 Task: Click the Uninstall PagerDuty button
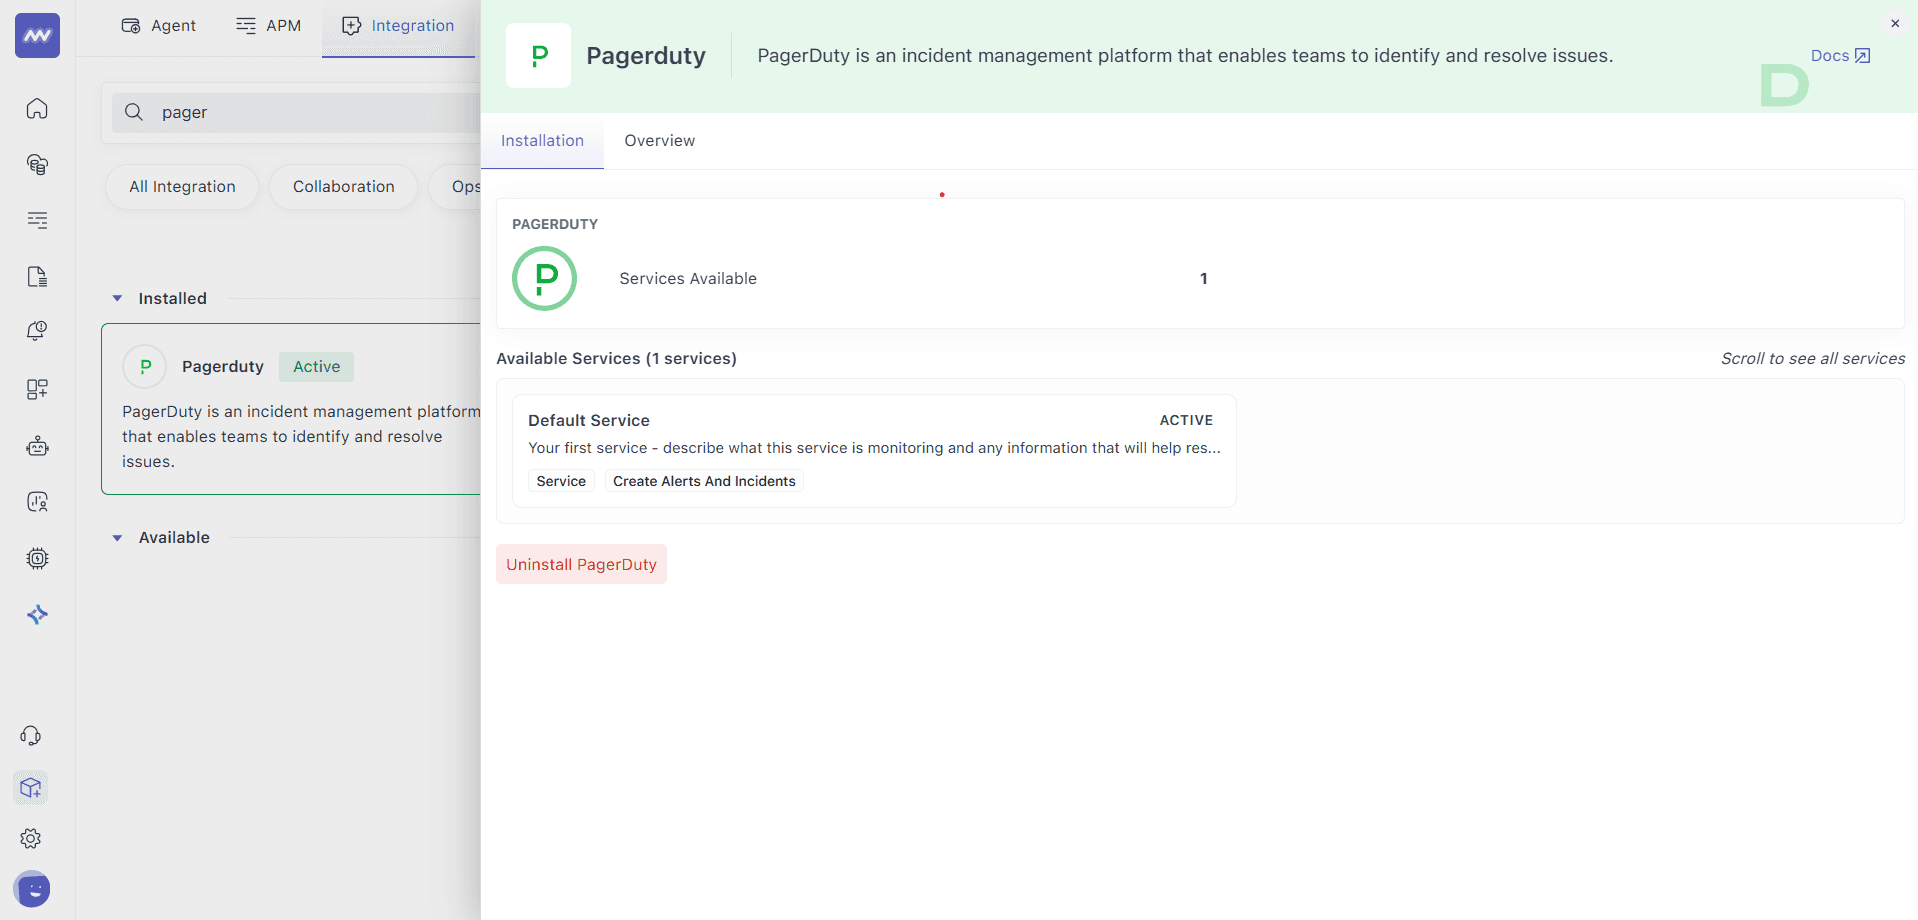581,563
